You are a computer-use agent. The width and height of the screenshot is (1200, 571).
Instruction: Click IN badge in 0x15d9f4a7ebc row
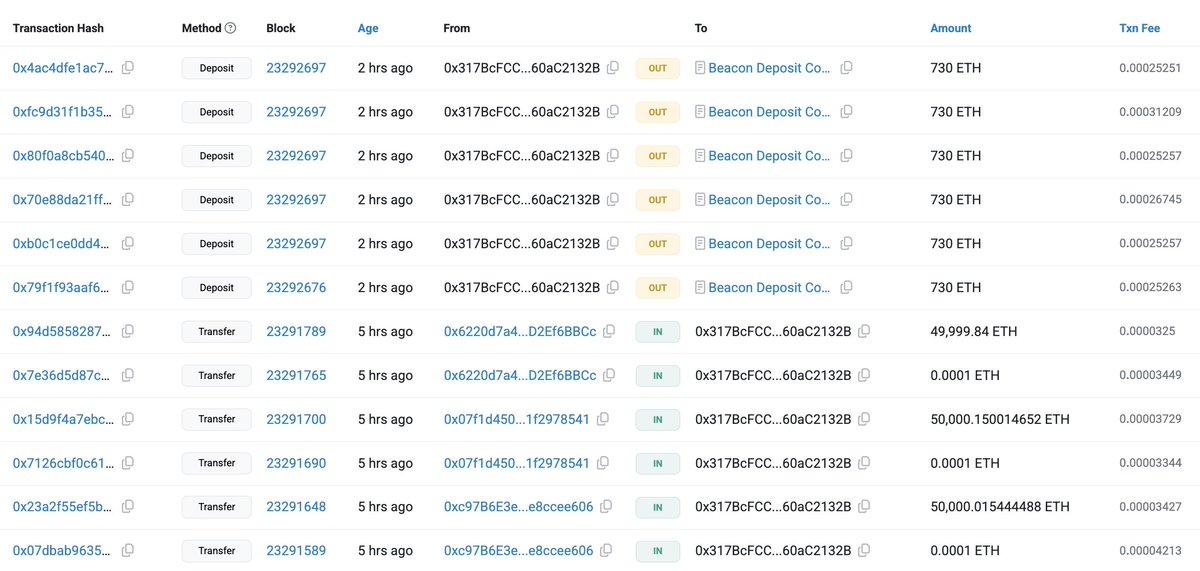click(x=657, y=419)
